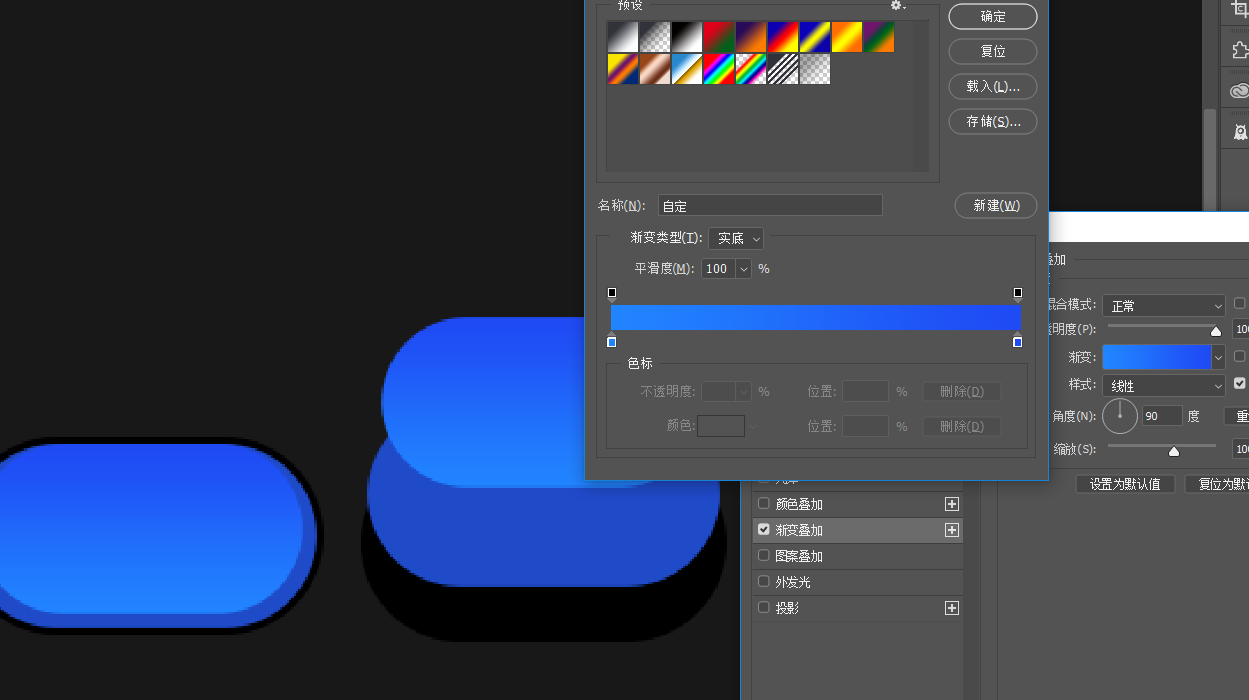
Task: Select the chrome gradient preset
Action: tap(687, 69)
